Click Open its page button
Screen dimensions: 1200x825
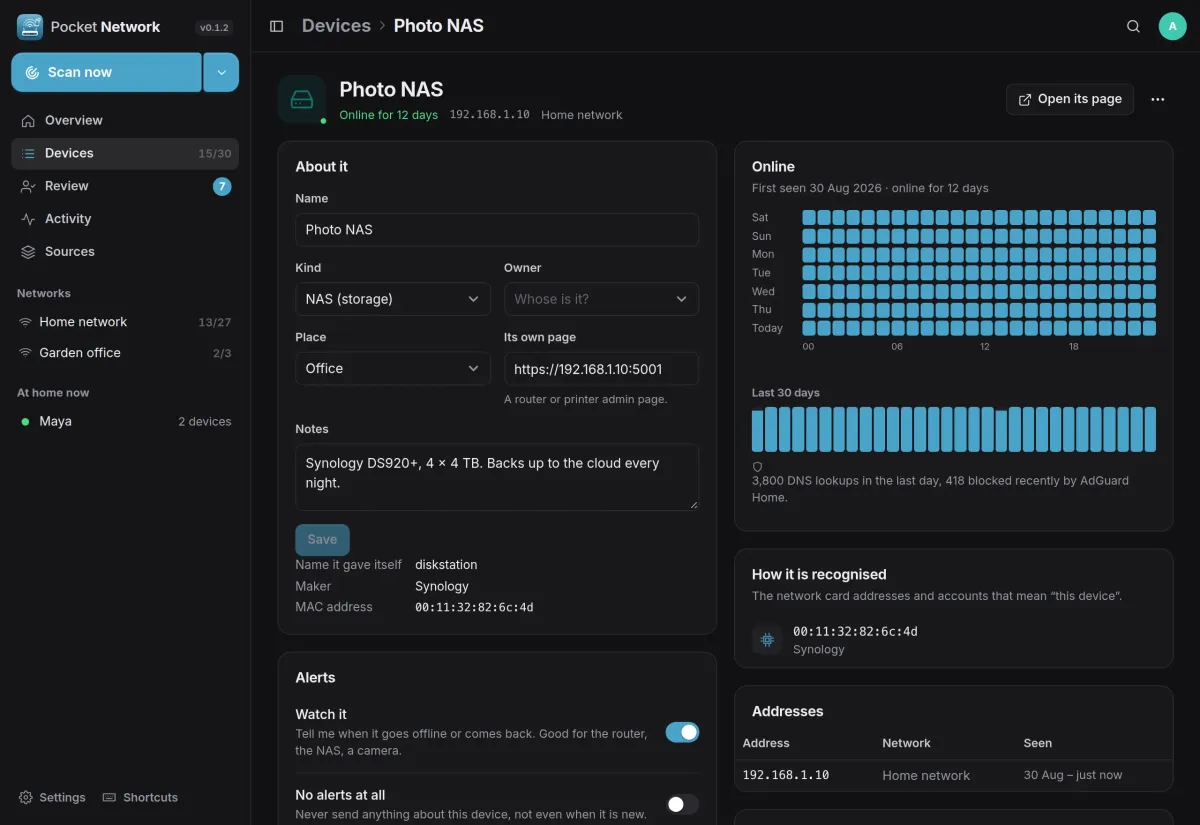[x=1070, y=99]
